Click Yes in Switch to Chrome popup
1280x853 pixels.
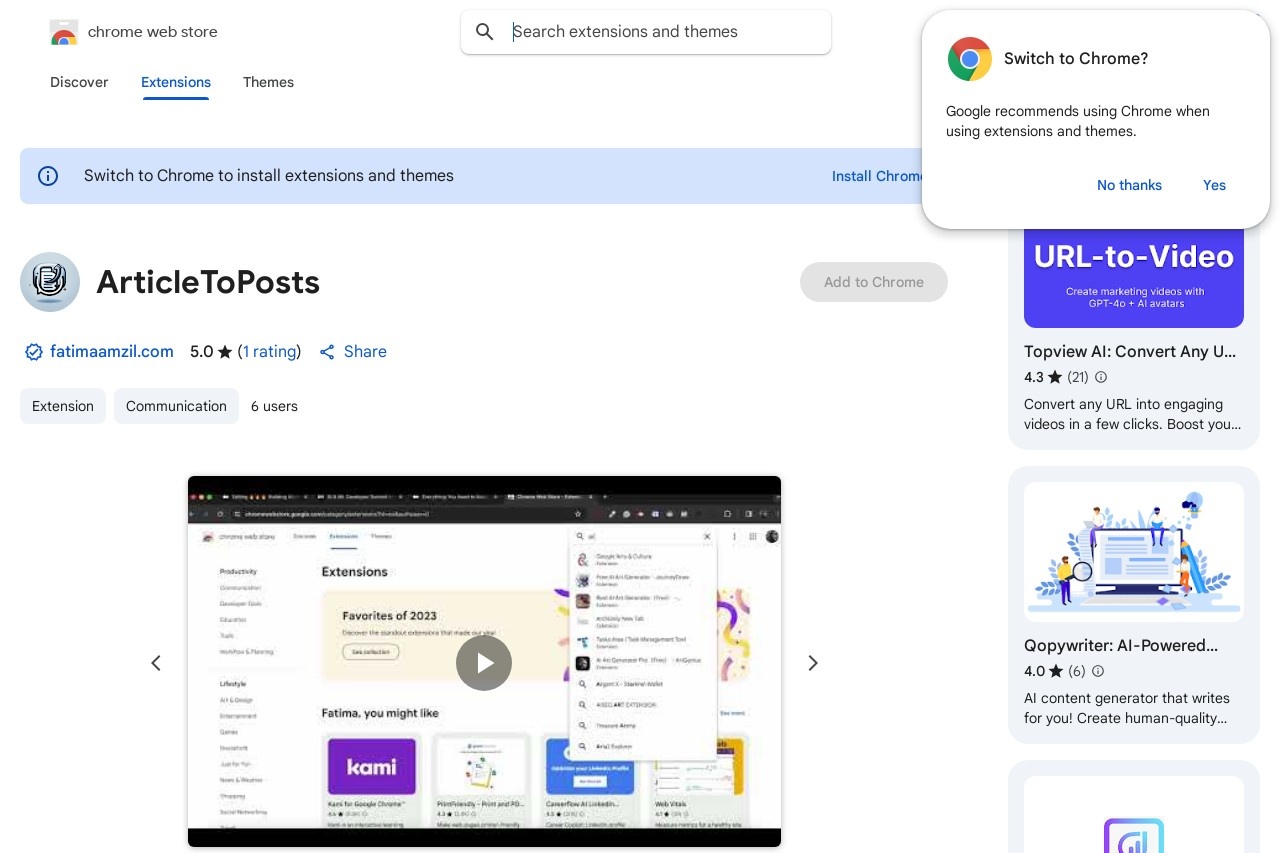click(1214, 185)
